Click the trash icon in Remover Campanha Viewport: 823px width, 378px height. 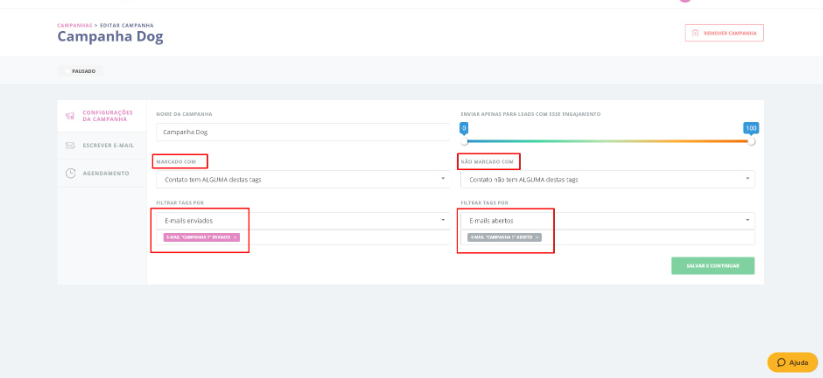tap(695, 33)
